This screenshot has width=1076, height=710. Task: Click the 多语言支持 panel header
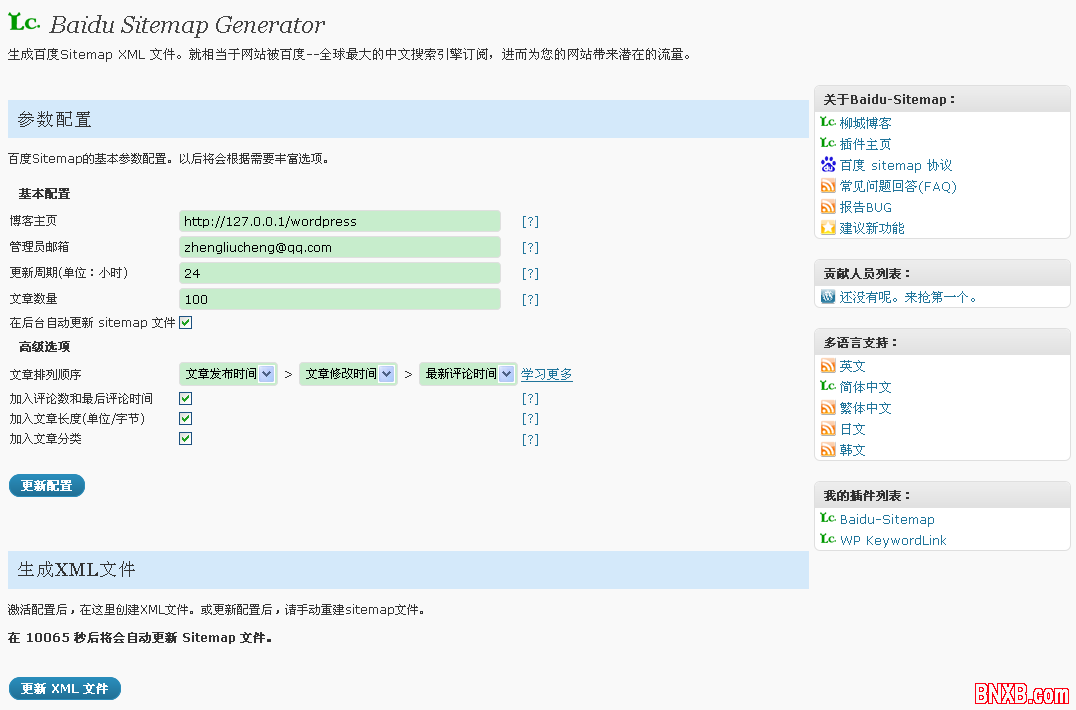[942, 342]
